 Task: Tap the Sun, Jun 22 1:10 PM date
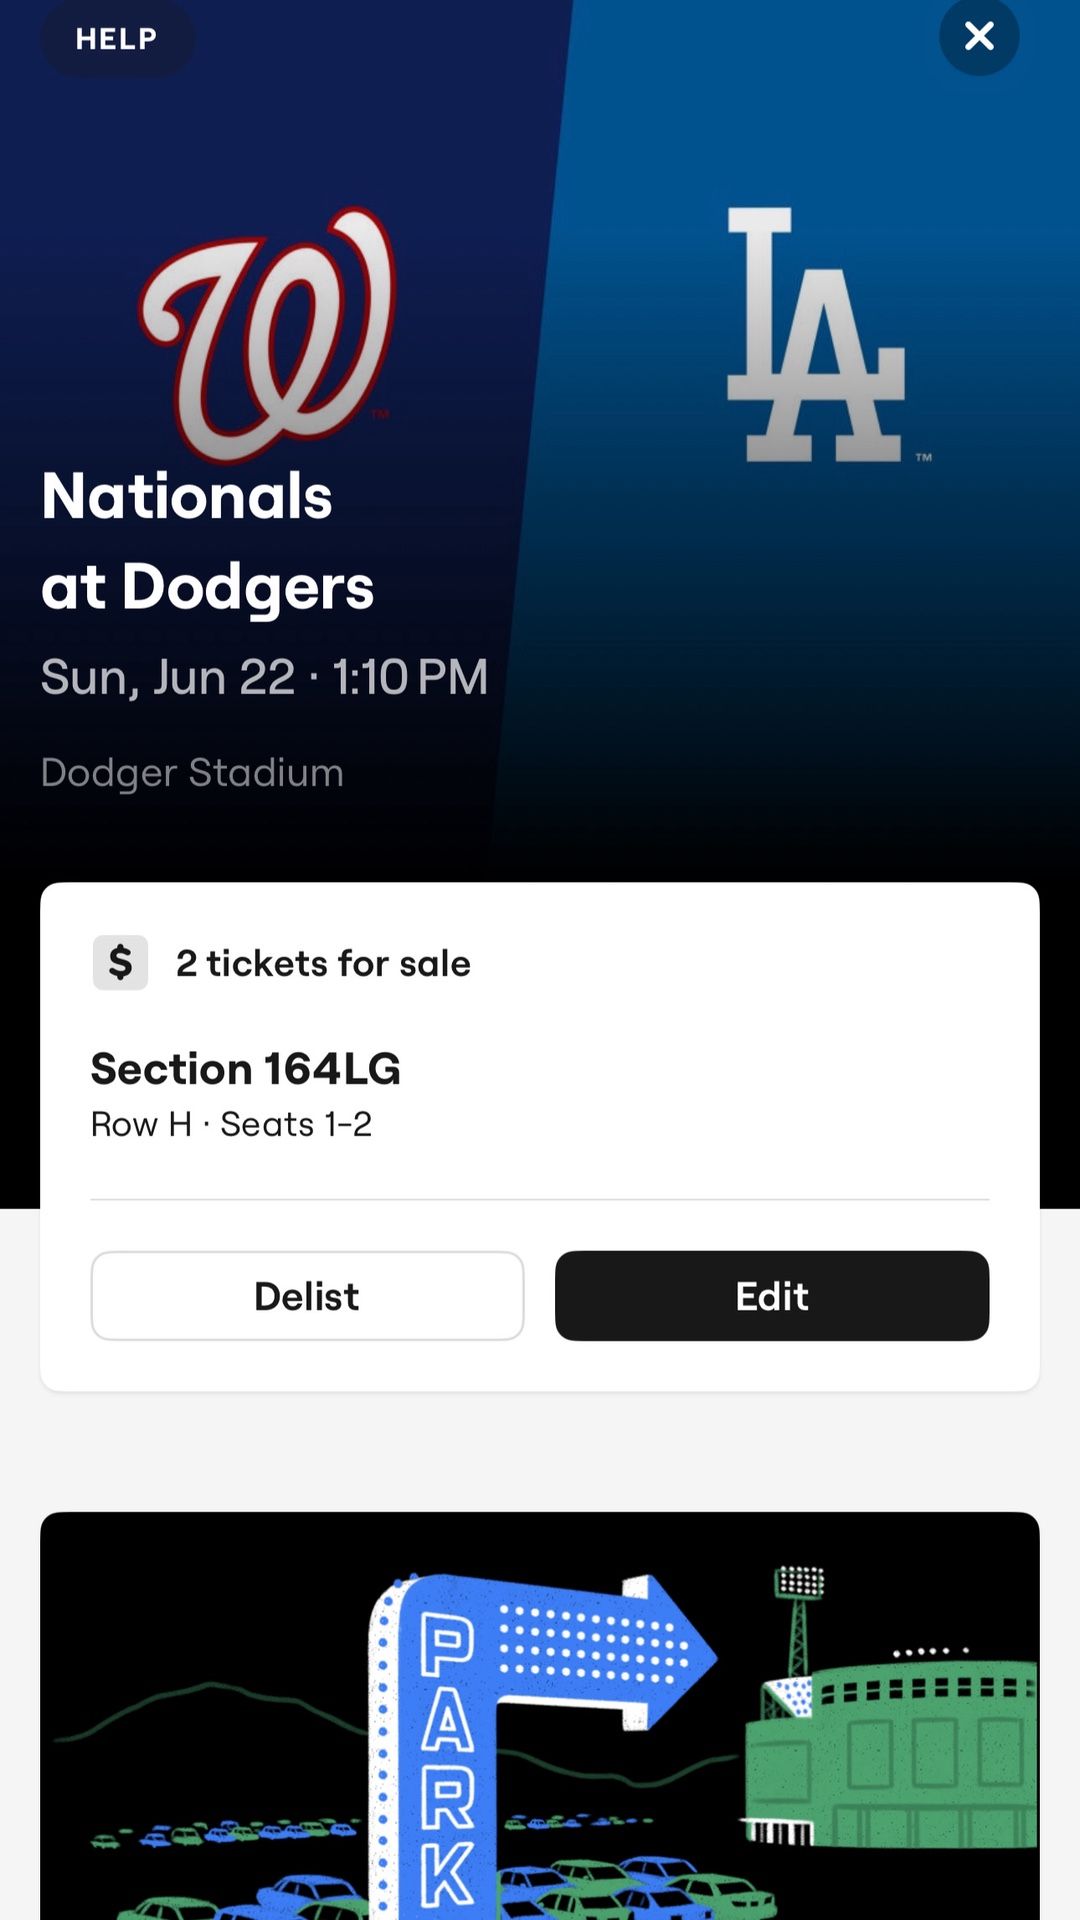(x=264, y=677)
